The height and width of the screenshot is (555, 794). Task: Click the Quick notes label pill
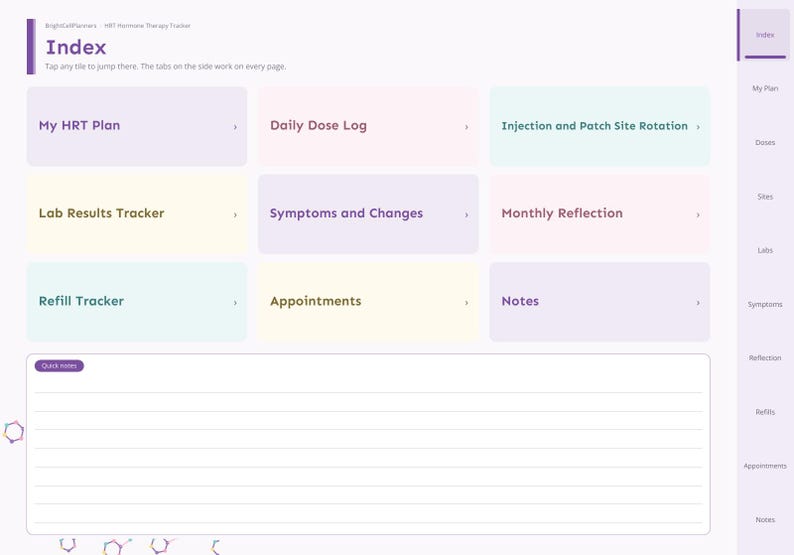pyautogui.click(x=59, y=366)
